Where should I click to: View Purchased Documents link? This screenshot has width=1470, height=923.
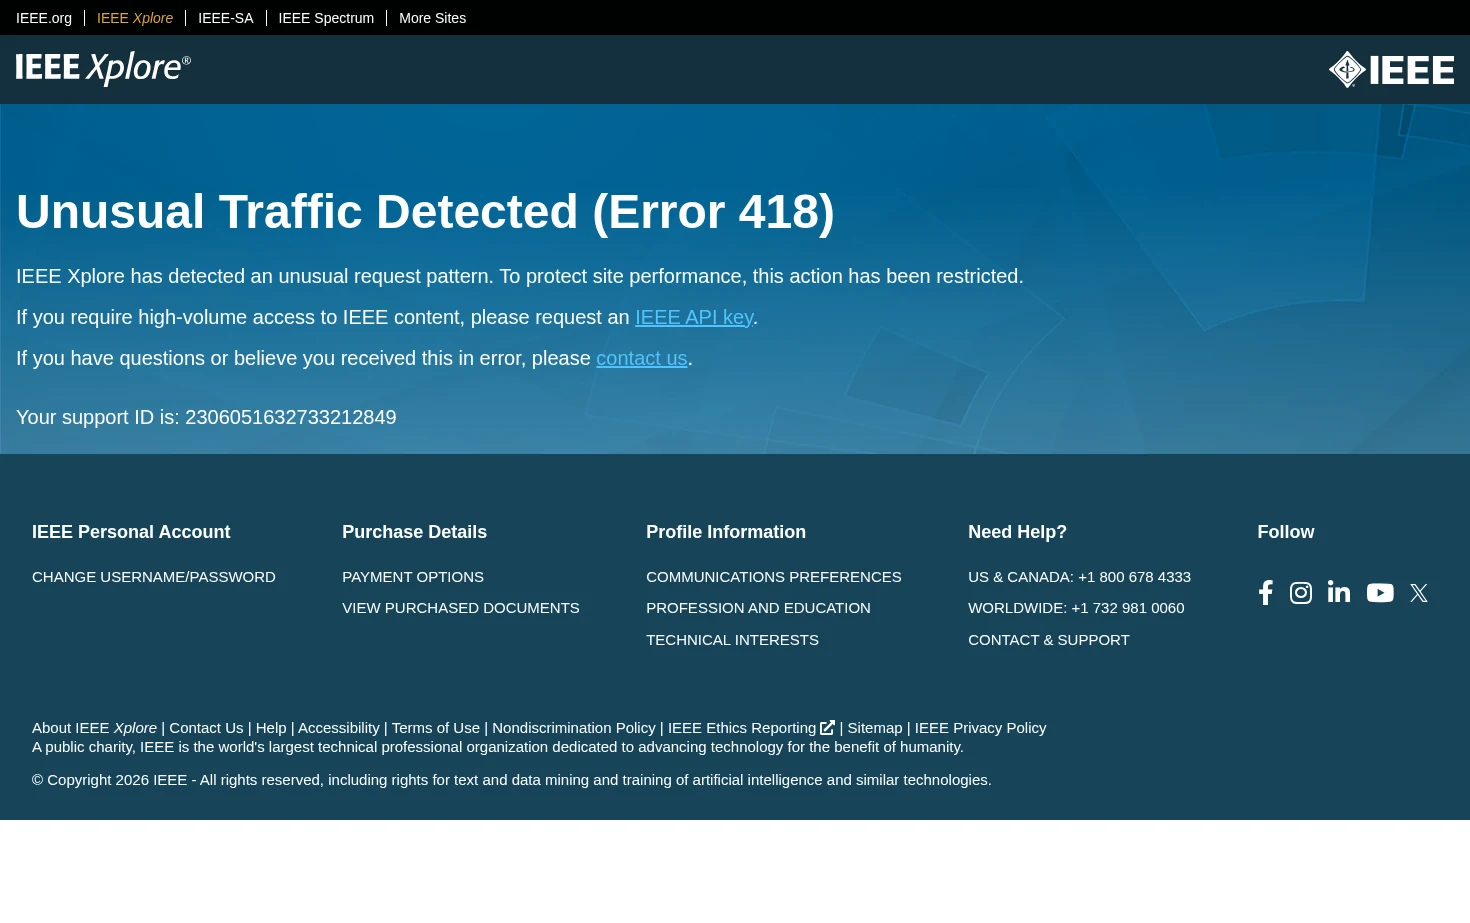[461, 608]
